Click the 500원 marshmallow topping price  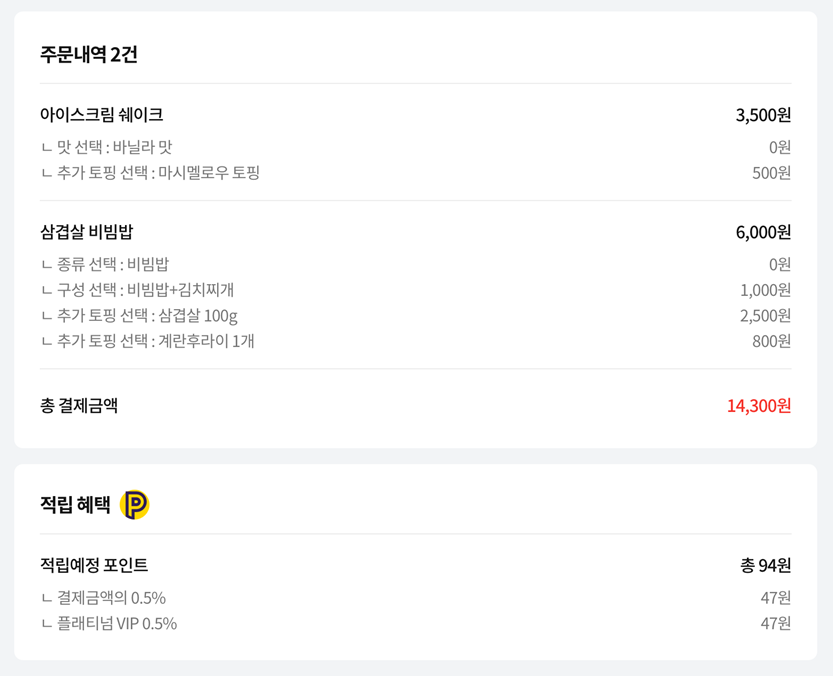point(771,173)
